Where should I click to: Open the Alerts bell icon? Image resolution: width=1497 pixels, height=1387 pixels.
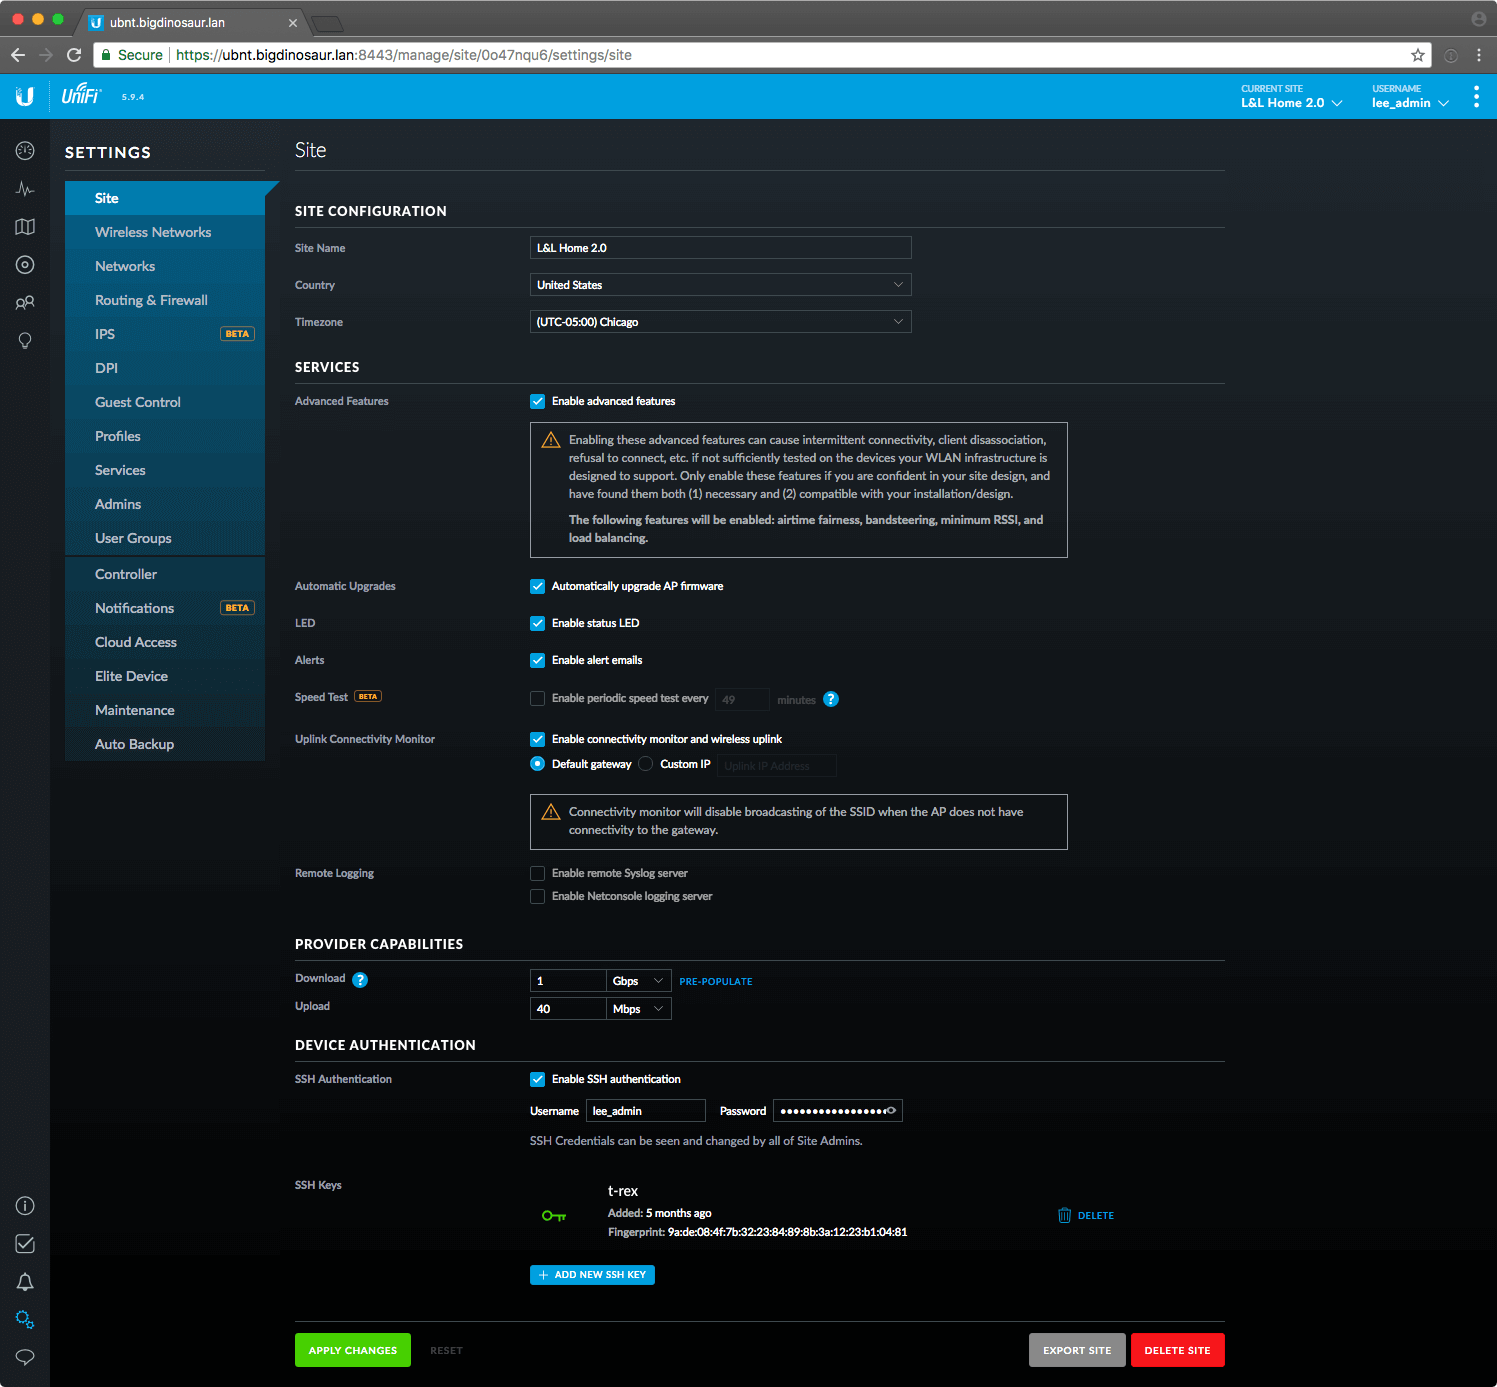pos(25,1282)
